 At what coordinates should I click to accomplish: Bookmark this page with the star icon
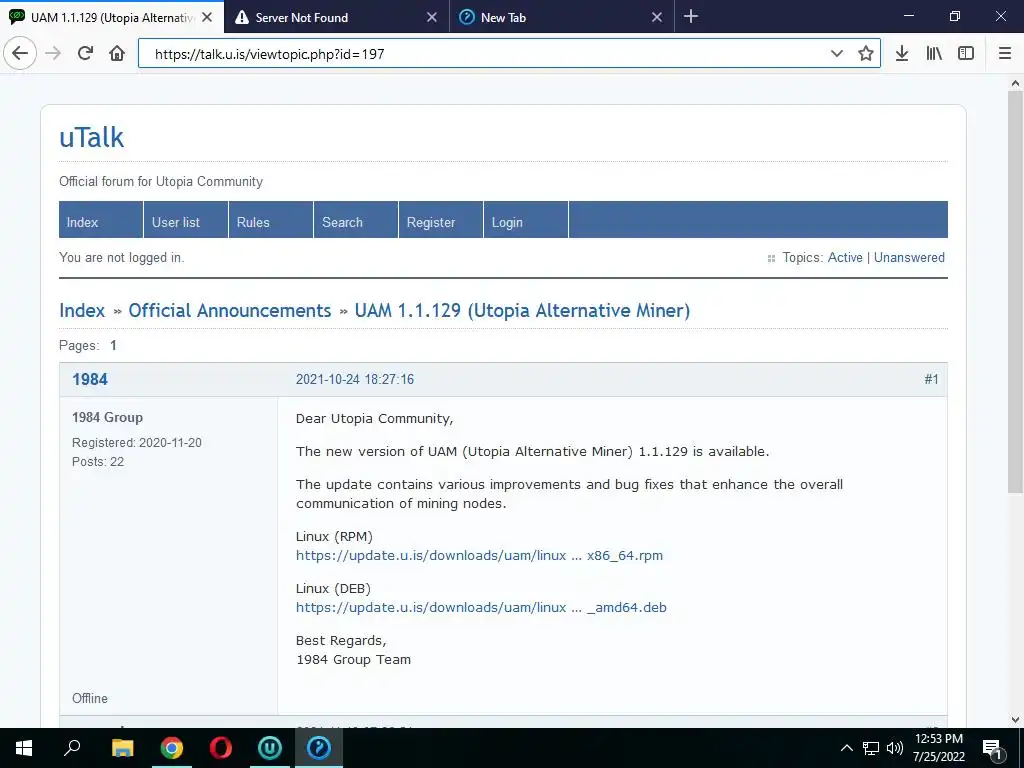click(x=865, y=54)
